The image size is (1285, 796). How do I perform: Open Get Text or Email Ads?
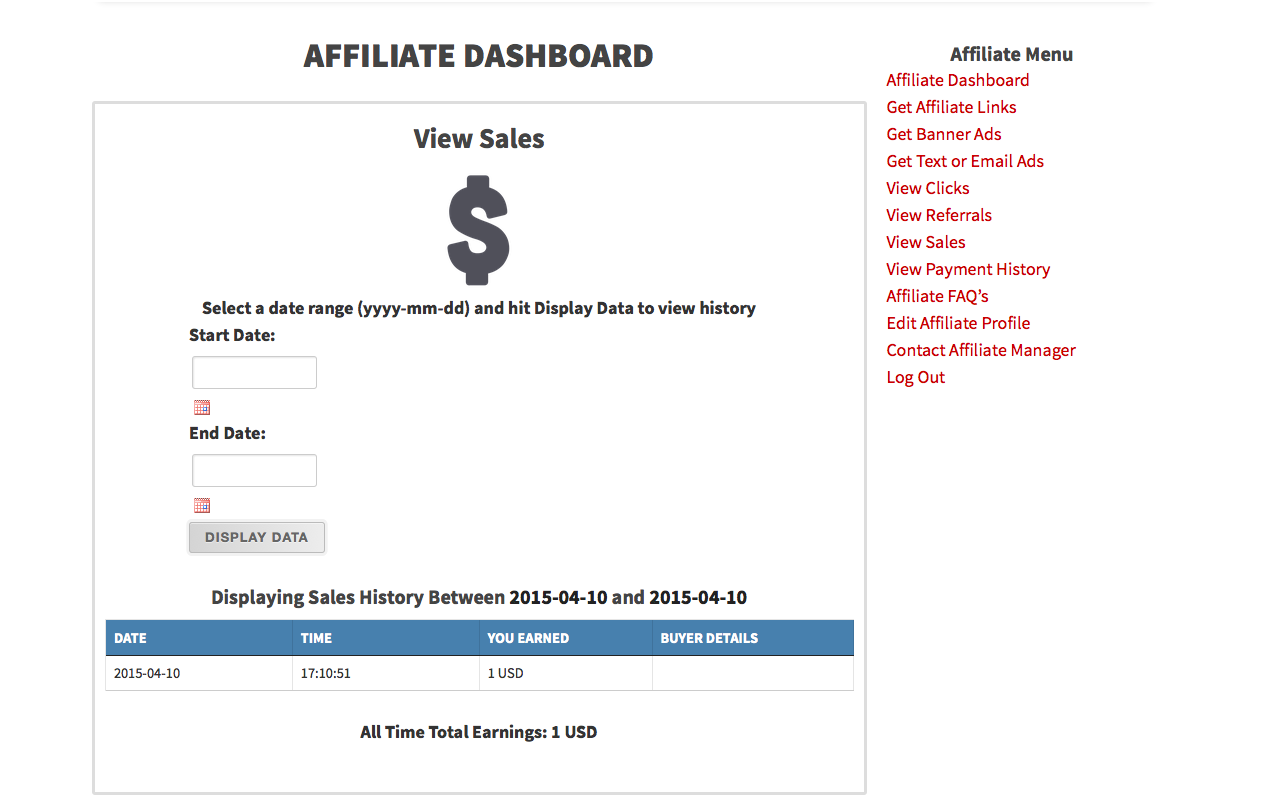tap(965, 161)
